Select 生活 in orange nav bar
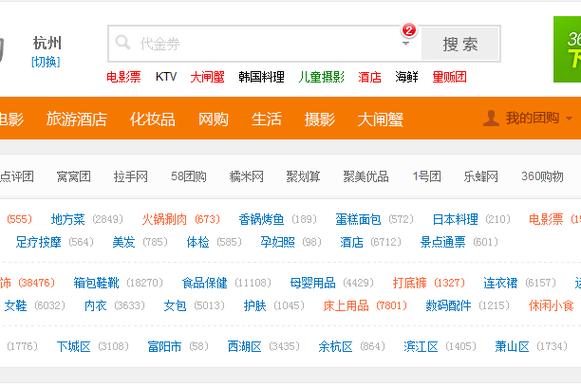Screen dimensions: 581x387 [x=266, y=119]
